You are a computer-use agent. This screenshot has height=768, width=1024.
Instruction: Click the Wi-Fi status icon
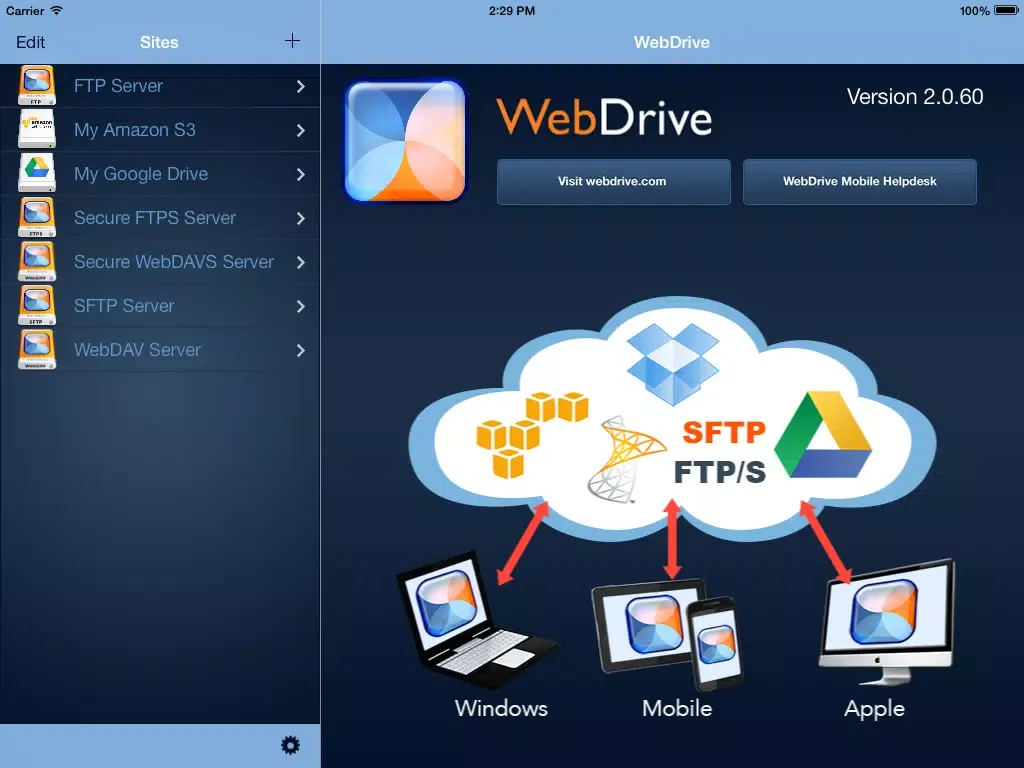click(57, 10)
